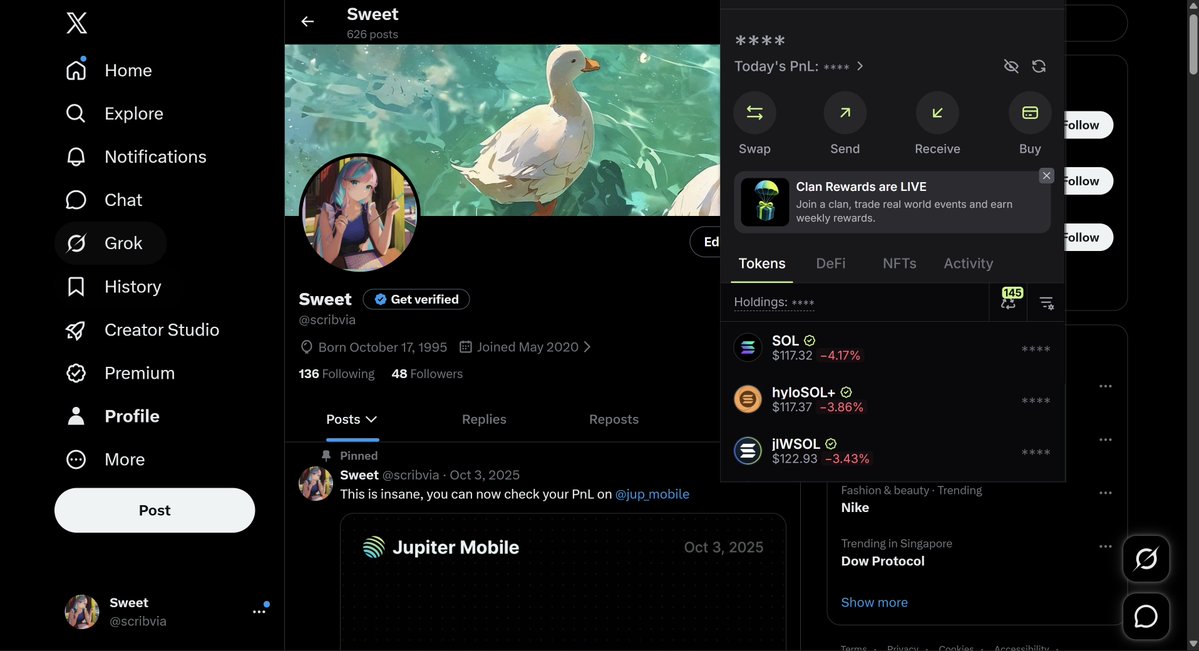This screenshot has width=1199, height=651.
Task: Switch to Reposts tab
Action: coord(613,419)
